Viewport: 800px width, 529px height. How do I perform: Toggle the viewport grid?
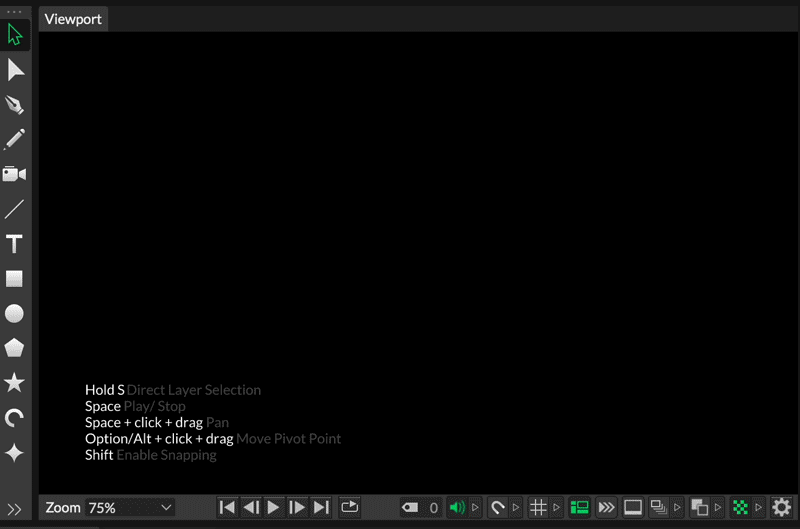(x=538, y=508)
